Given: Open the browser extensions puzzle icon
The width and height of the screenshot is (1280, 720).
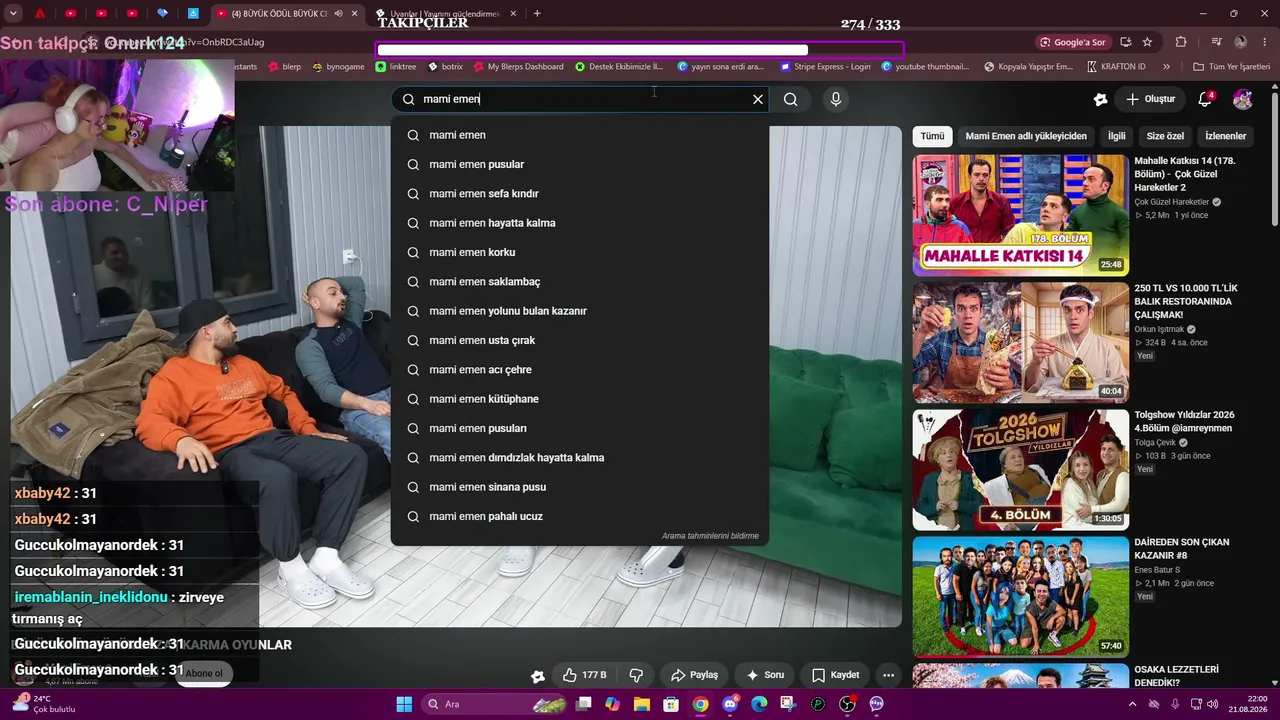Looking at the screenshot, I should pos(1181,42).
